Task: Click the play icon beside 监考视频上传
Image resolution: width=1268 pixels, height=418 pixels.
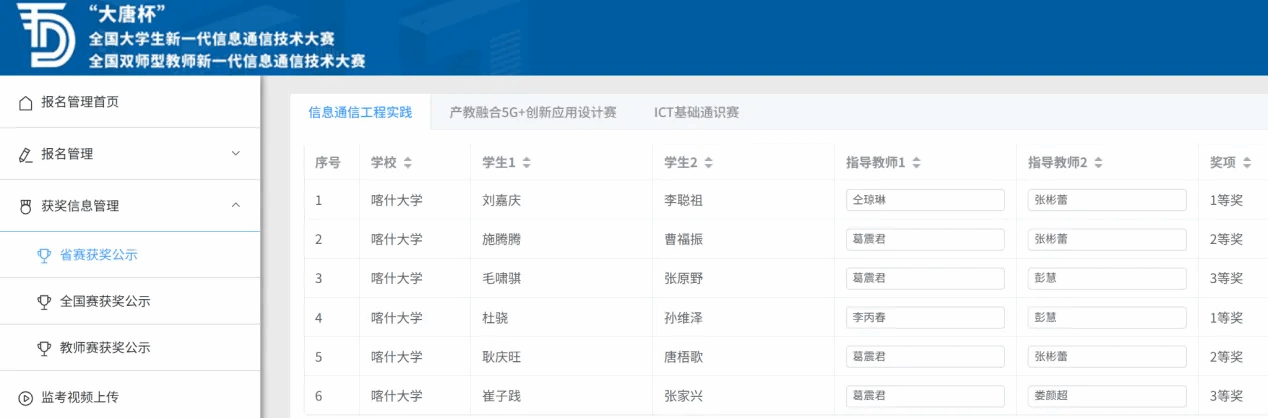Action: point(26,397)
